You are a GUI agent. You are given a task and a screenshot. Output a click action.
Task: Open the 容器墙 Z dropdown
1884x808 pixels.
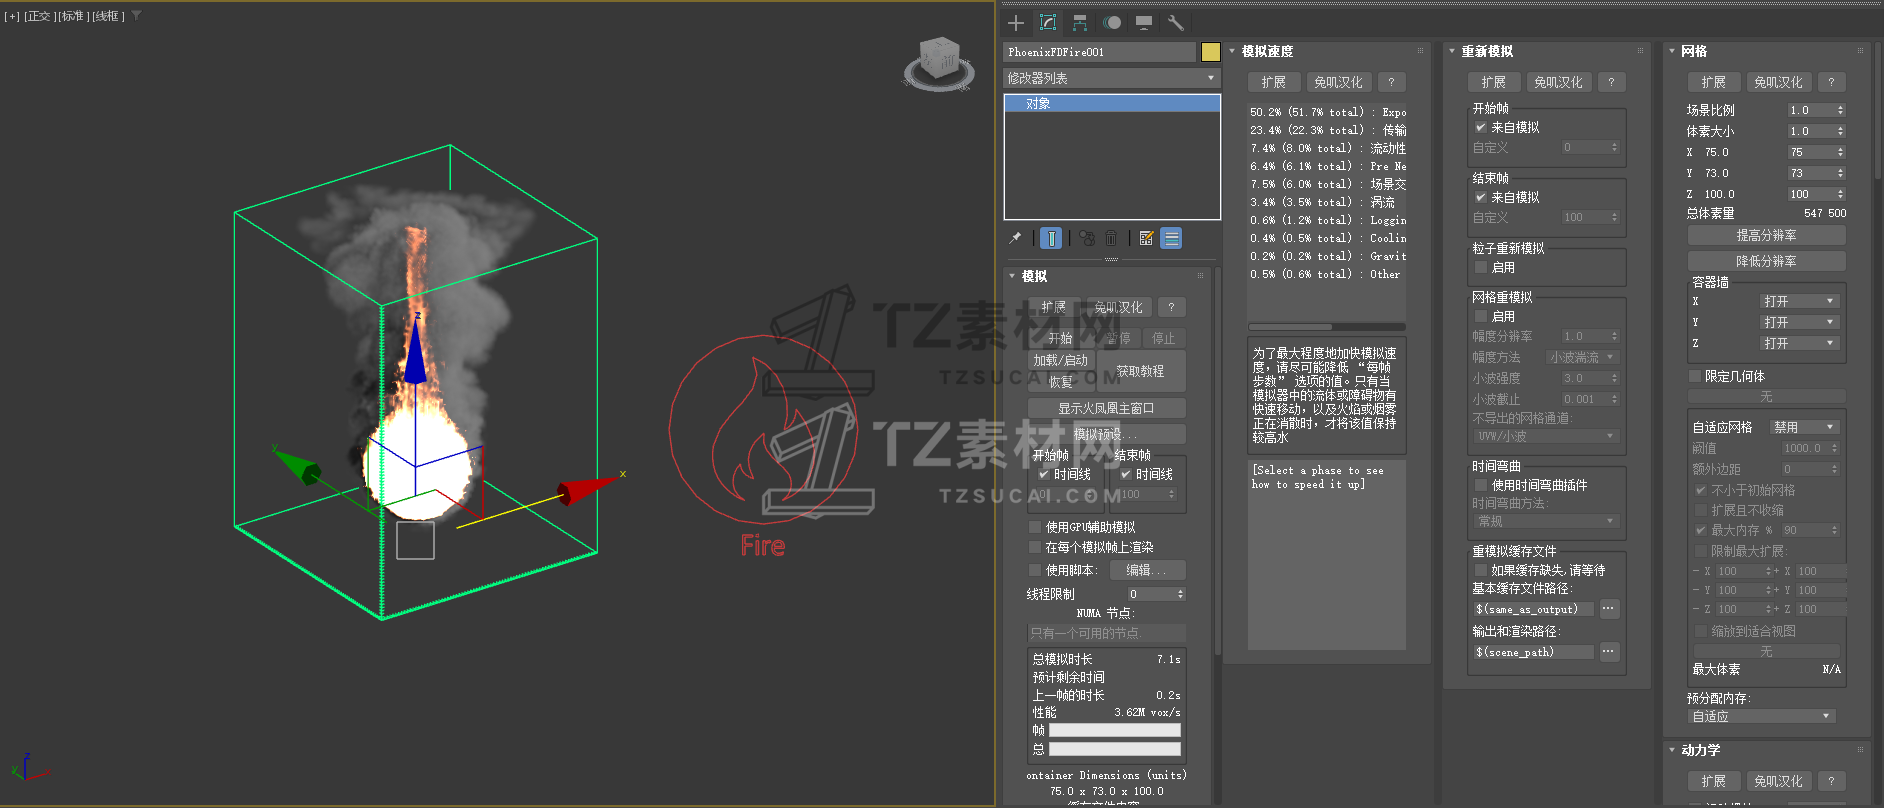coord(1799,343)
